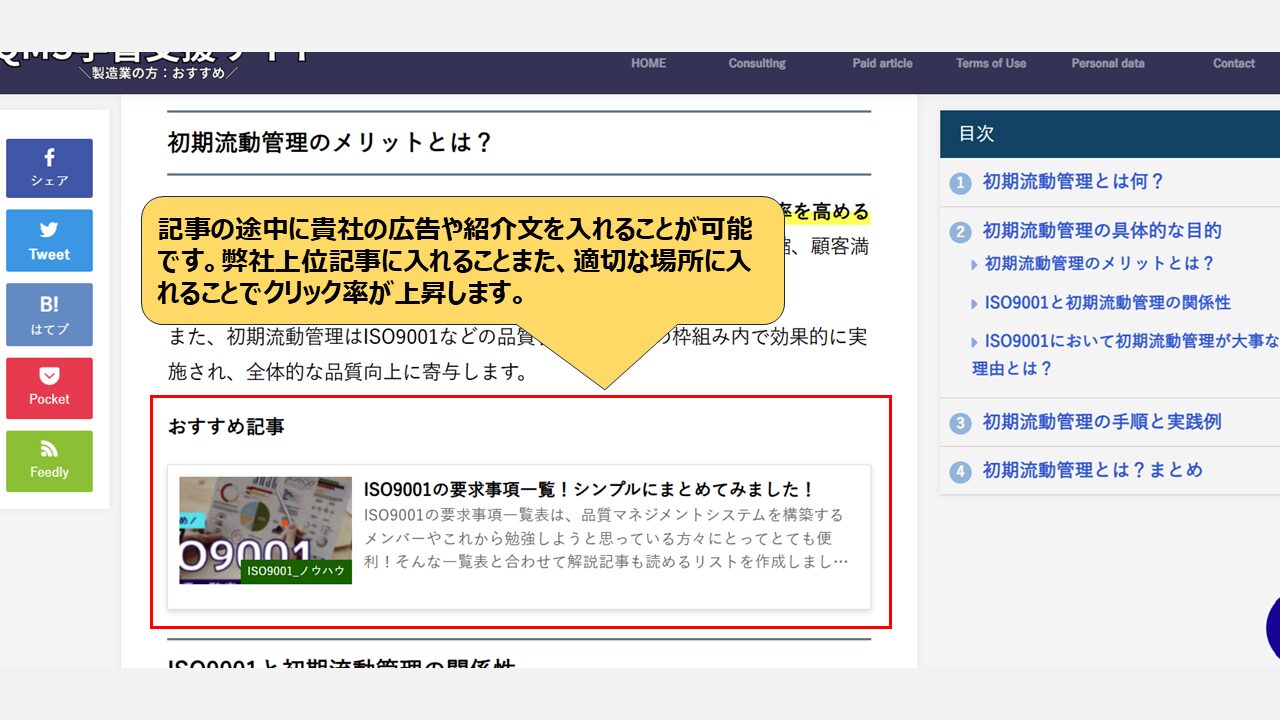
Task: Click the number 1 badge in table of contents
Action: point(960,183)
